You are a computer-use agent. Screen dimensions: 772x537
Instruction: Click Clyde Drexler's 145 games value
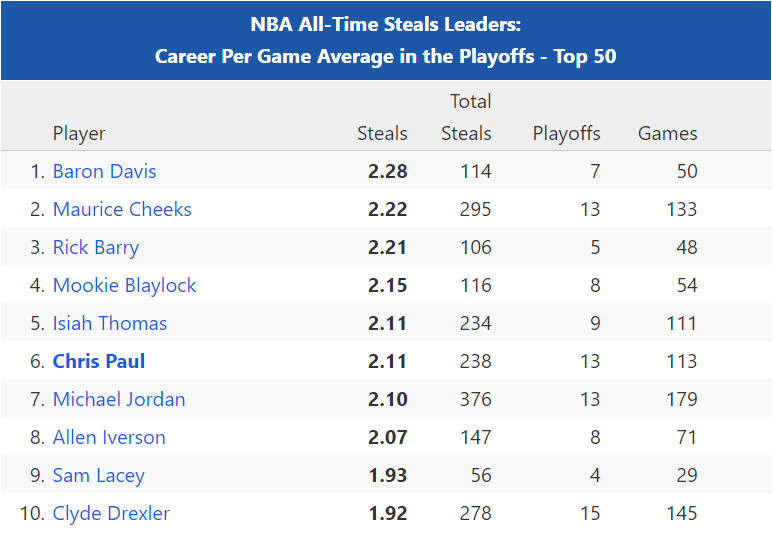(x=680, y=513)
